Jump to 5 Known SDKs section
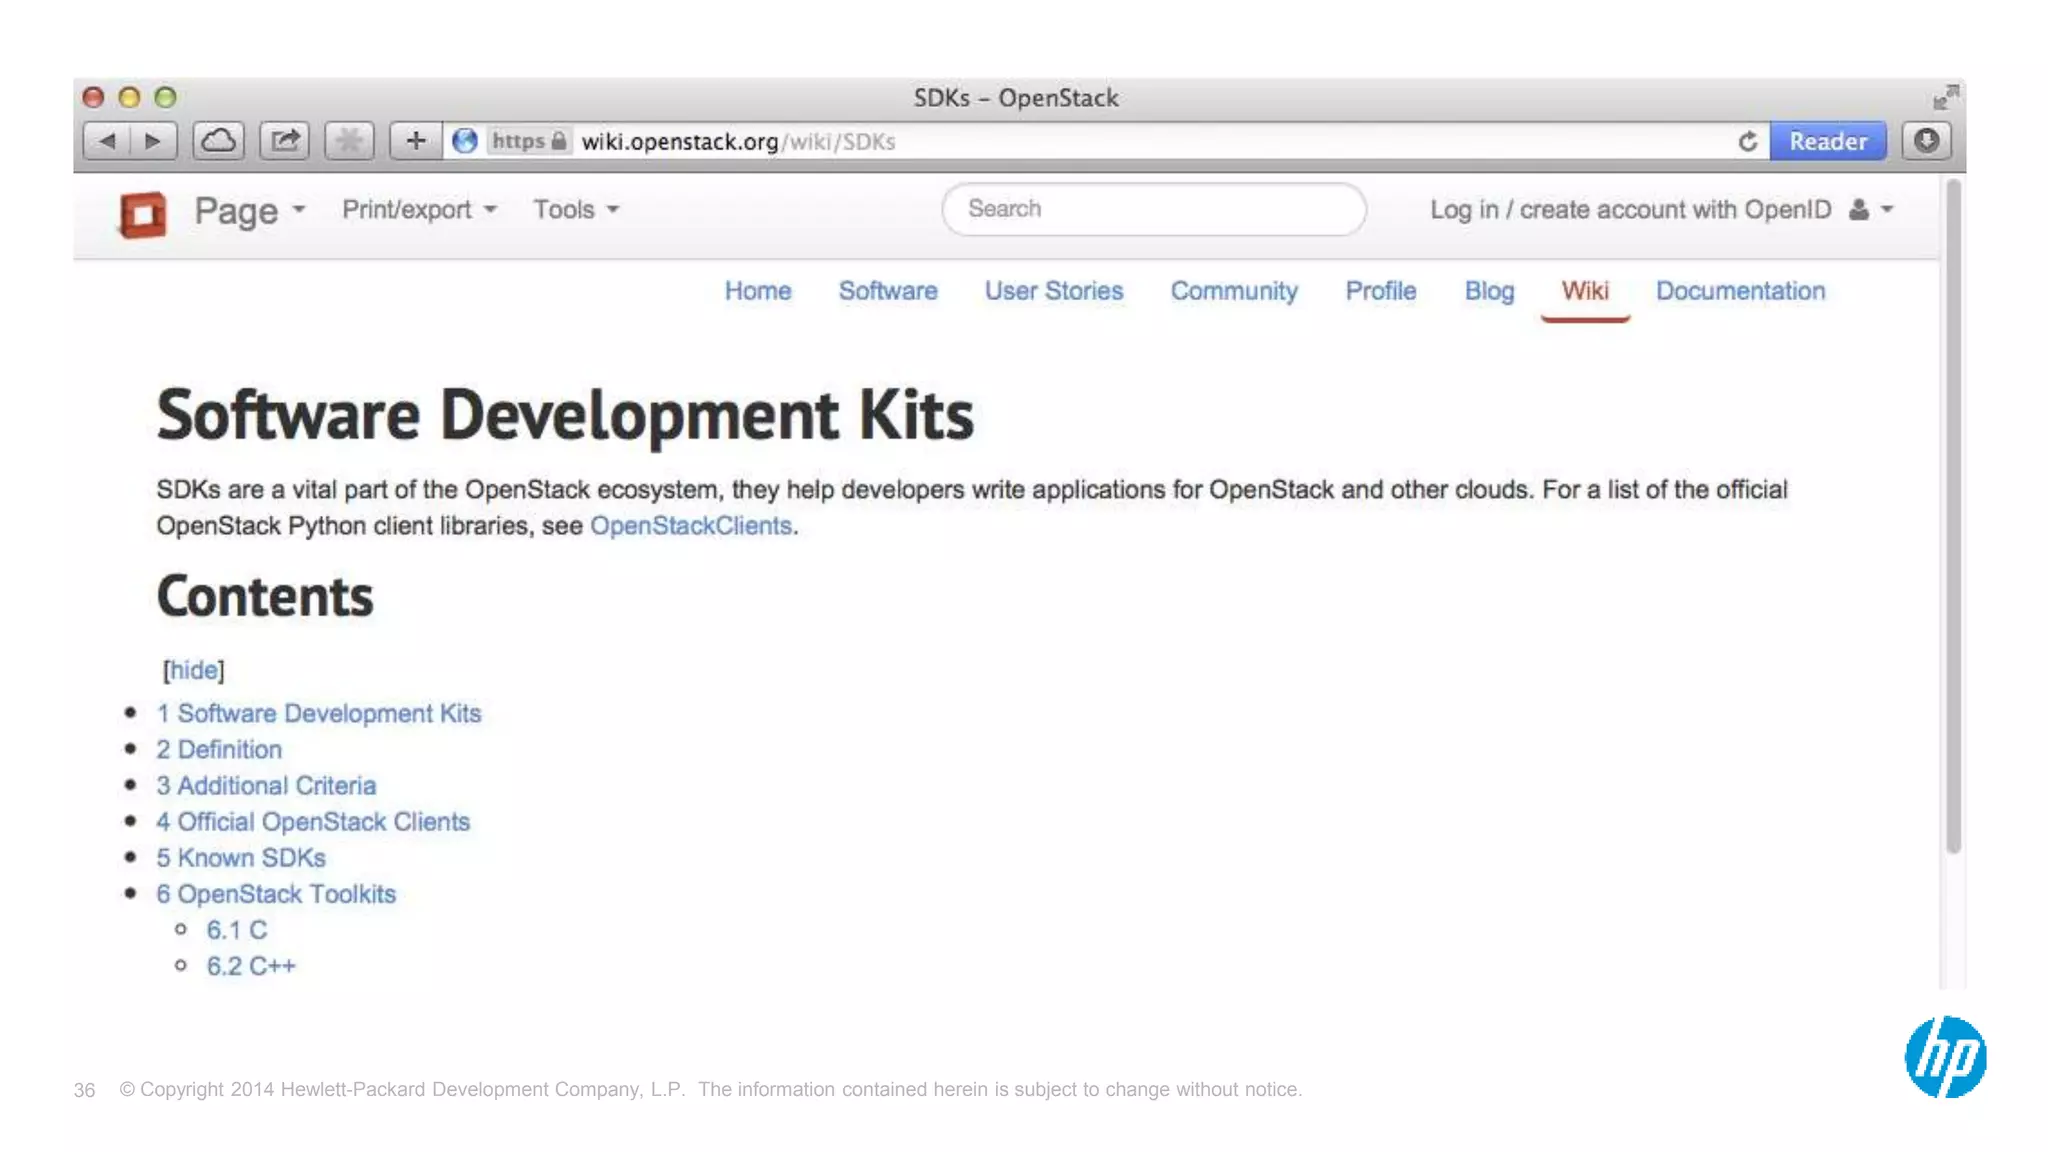 pos(241,858)
